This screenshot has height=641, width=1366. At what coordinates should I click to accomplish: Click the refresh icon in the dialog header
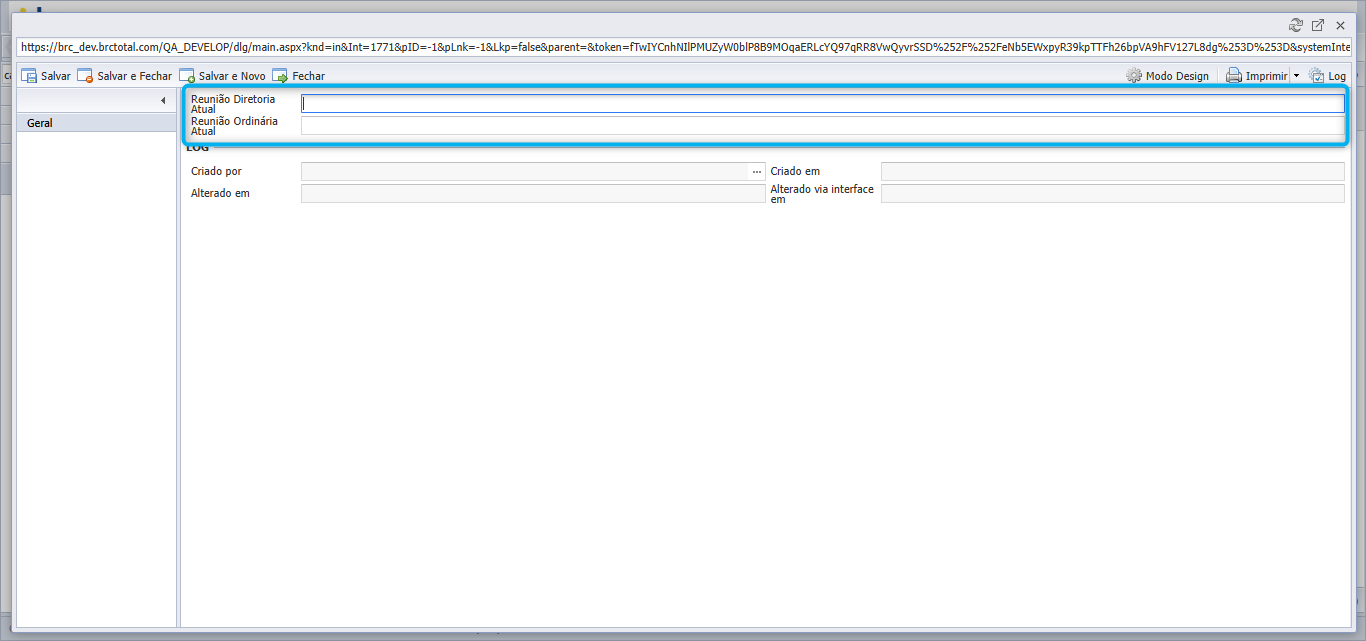[1296, 26]
